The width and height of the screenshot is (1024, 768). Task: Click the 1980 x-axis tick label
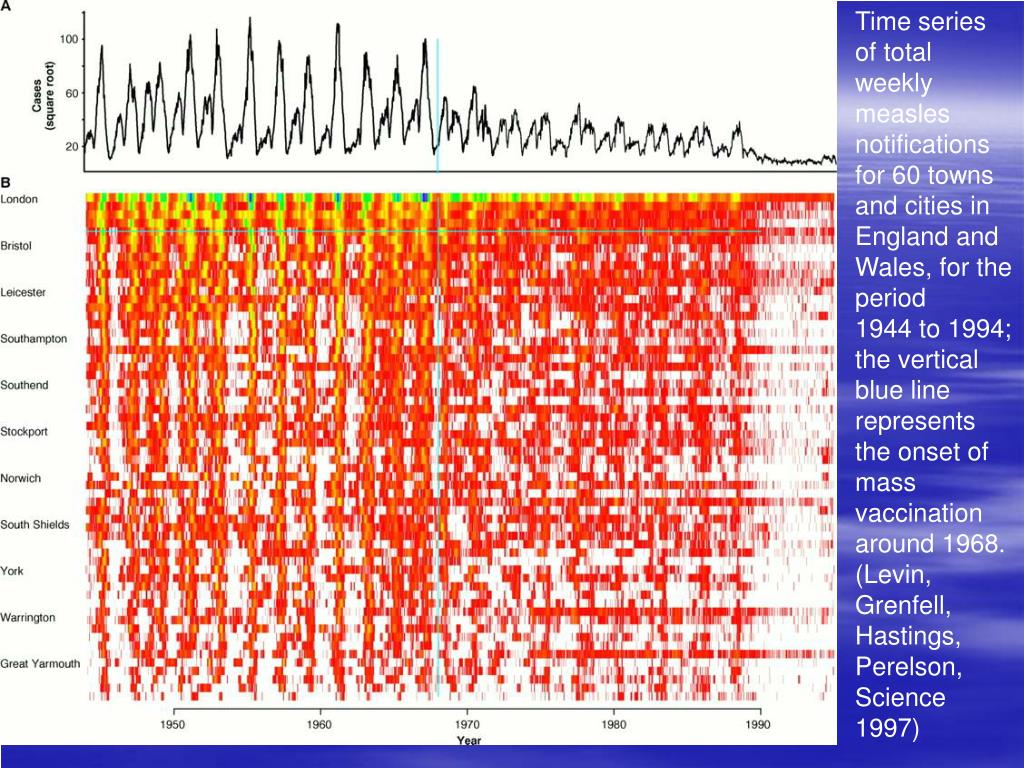[614, 724]
